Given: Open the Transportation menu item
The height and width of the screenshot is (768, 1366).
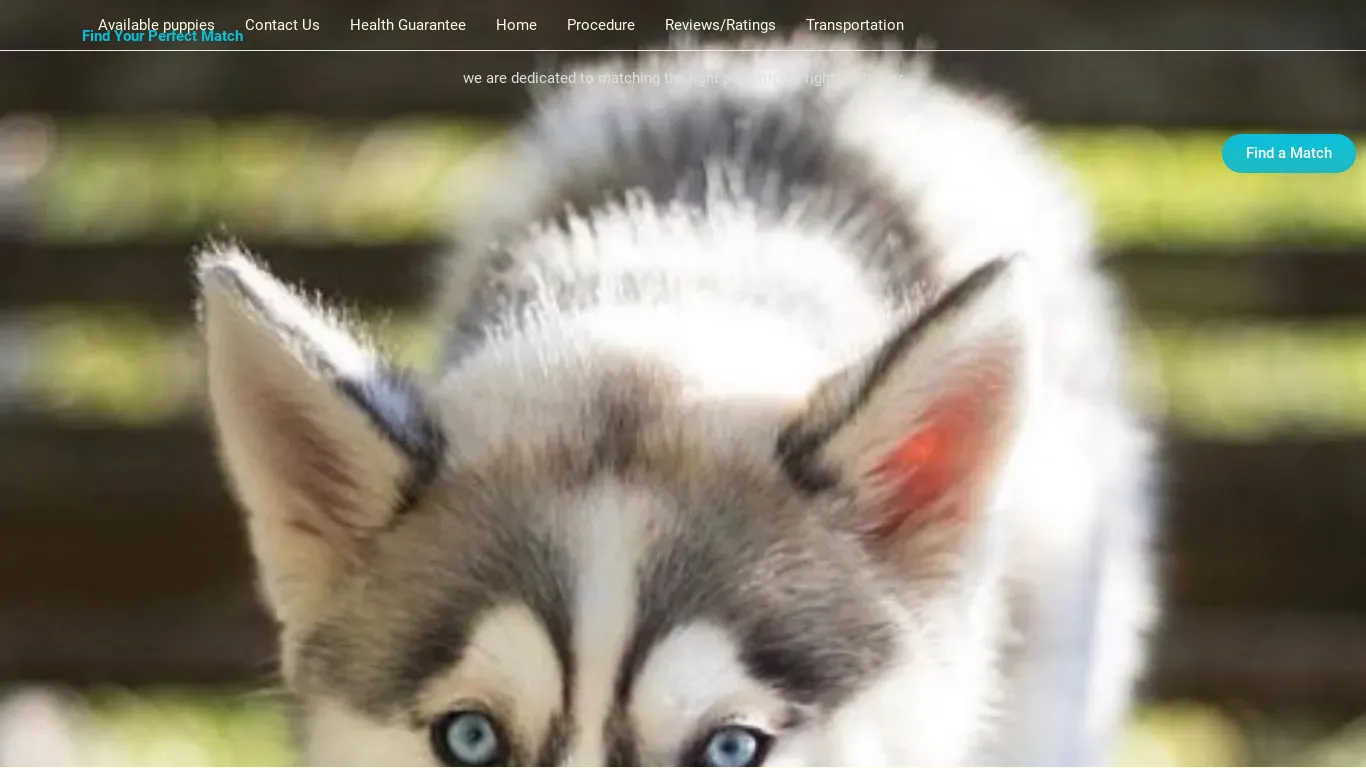Looking at the screenshot, I should (855, 25).
